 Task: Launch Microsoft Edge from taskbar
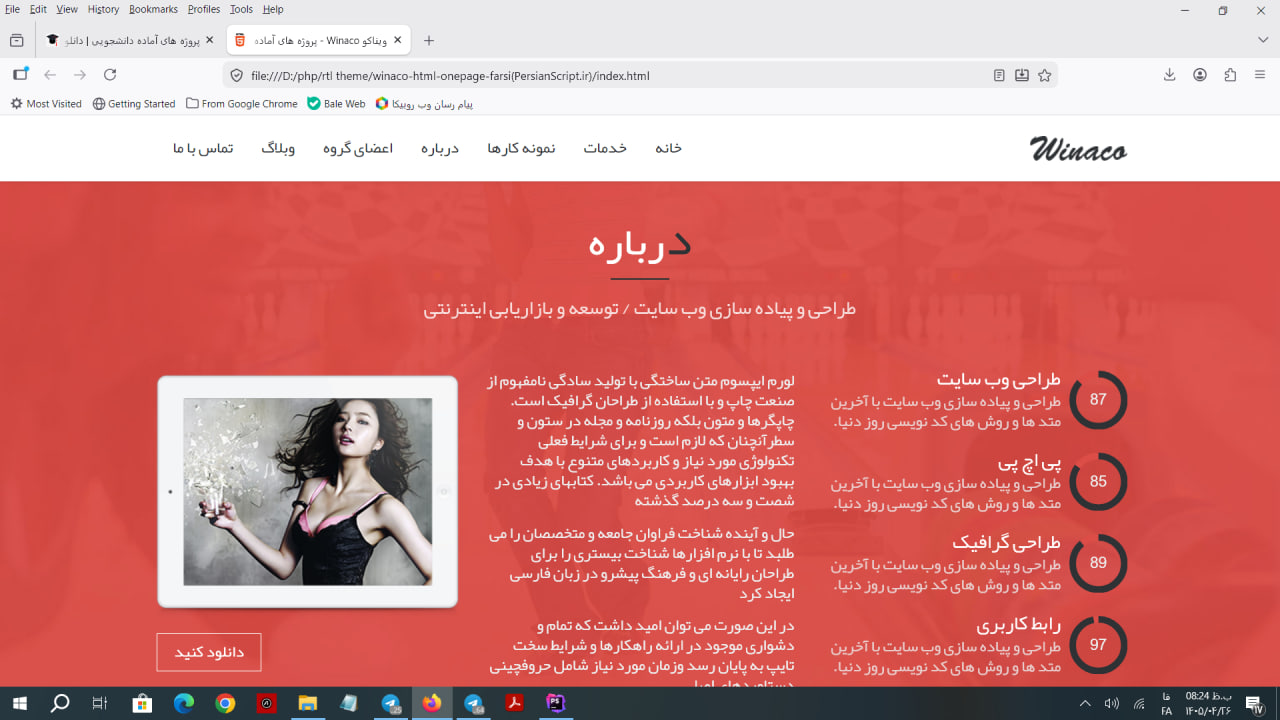pos(184,703)
